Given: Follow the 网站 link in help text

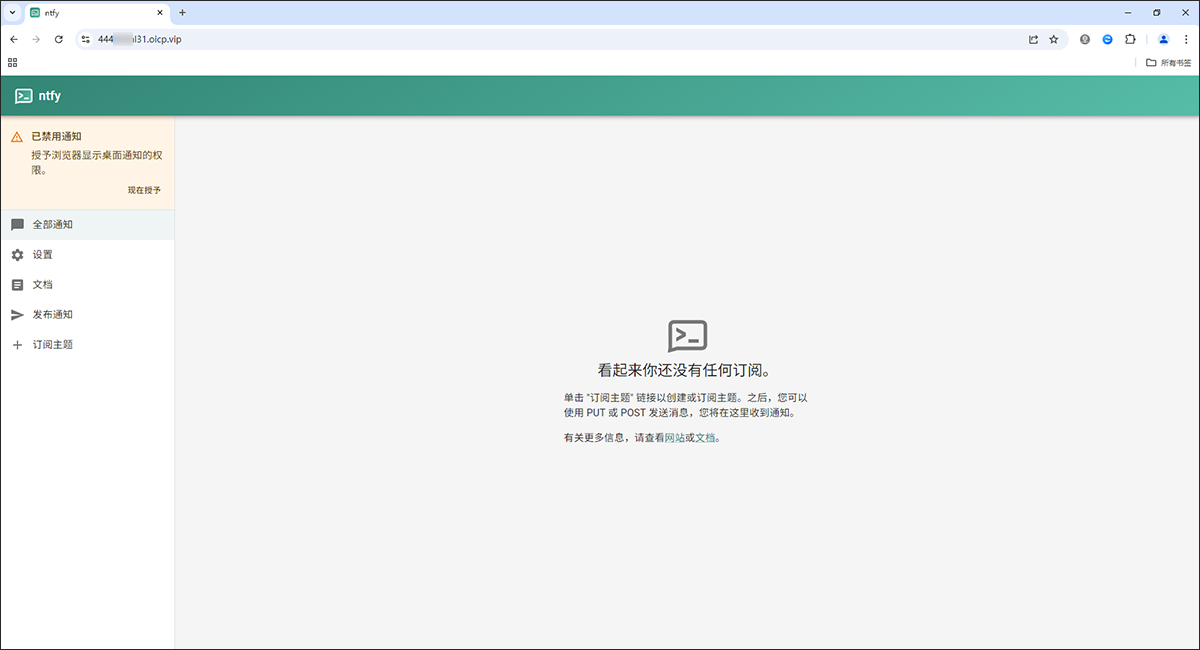Looking at the screenshot, I should [x=675, y=438].
